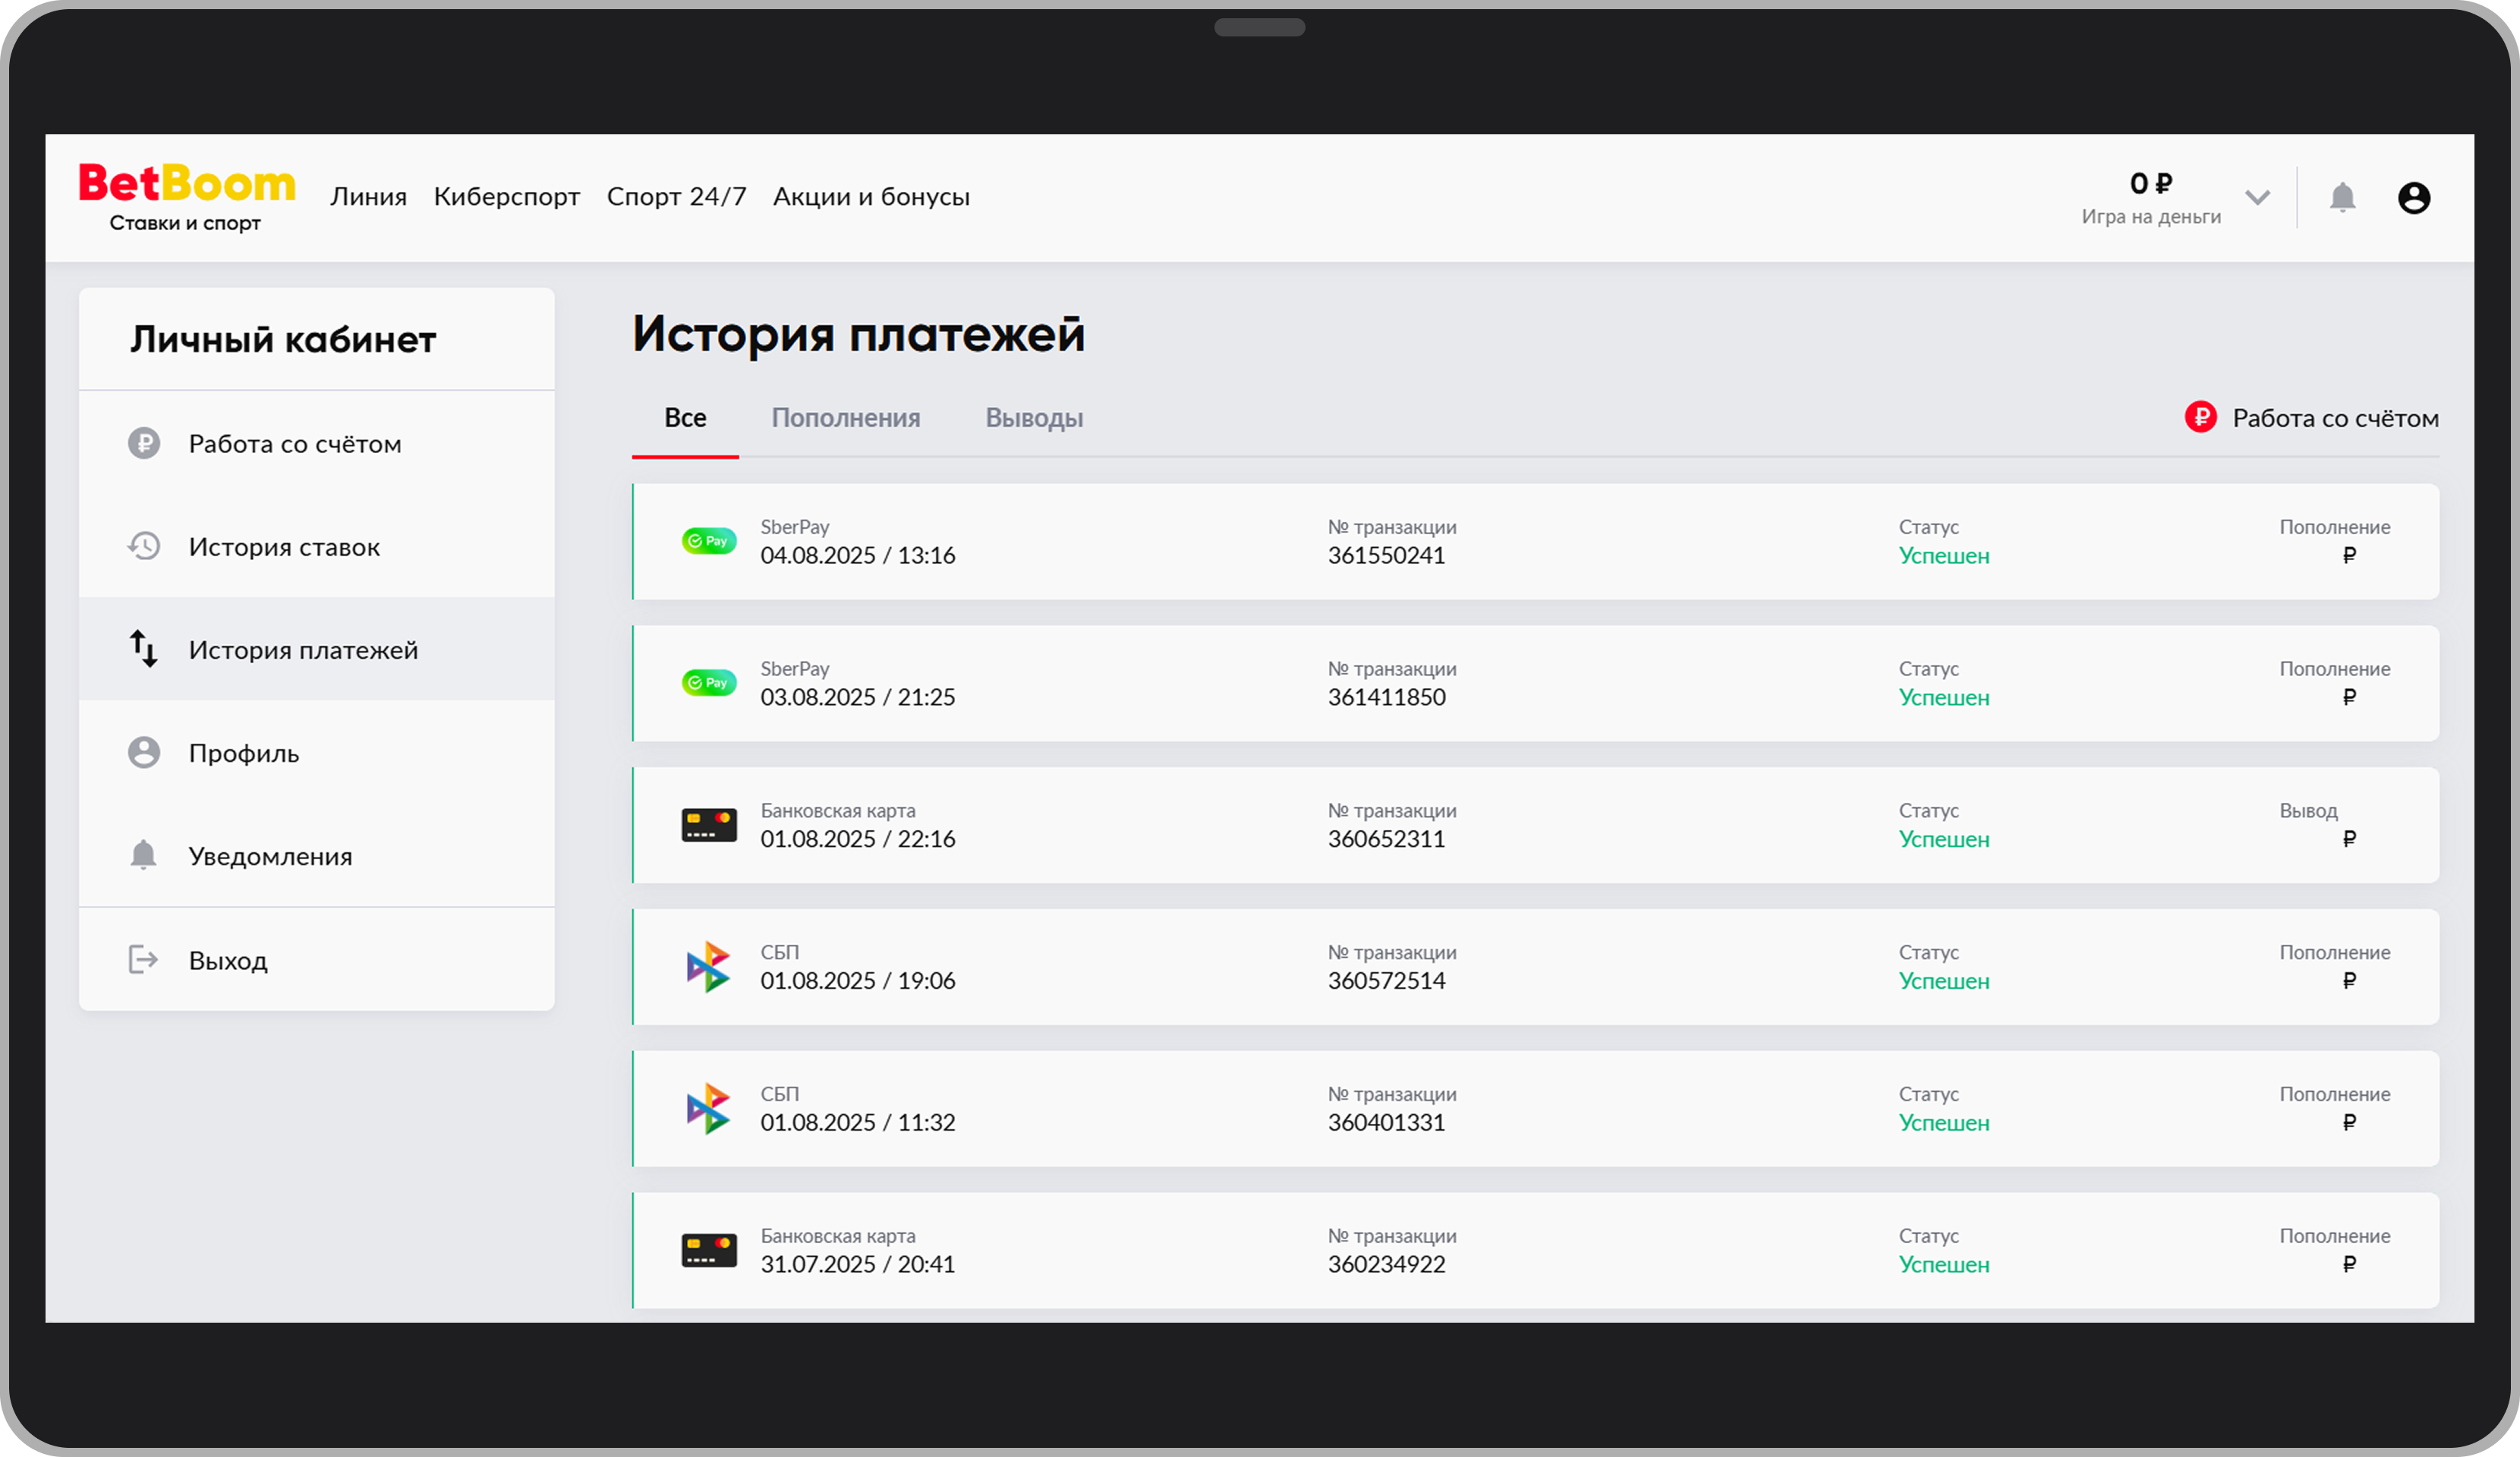The height and width of the screenshot is (1457, 2520).
Task: Select the Все tab
Action: coord(685,418)
